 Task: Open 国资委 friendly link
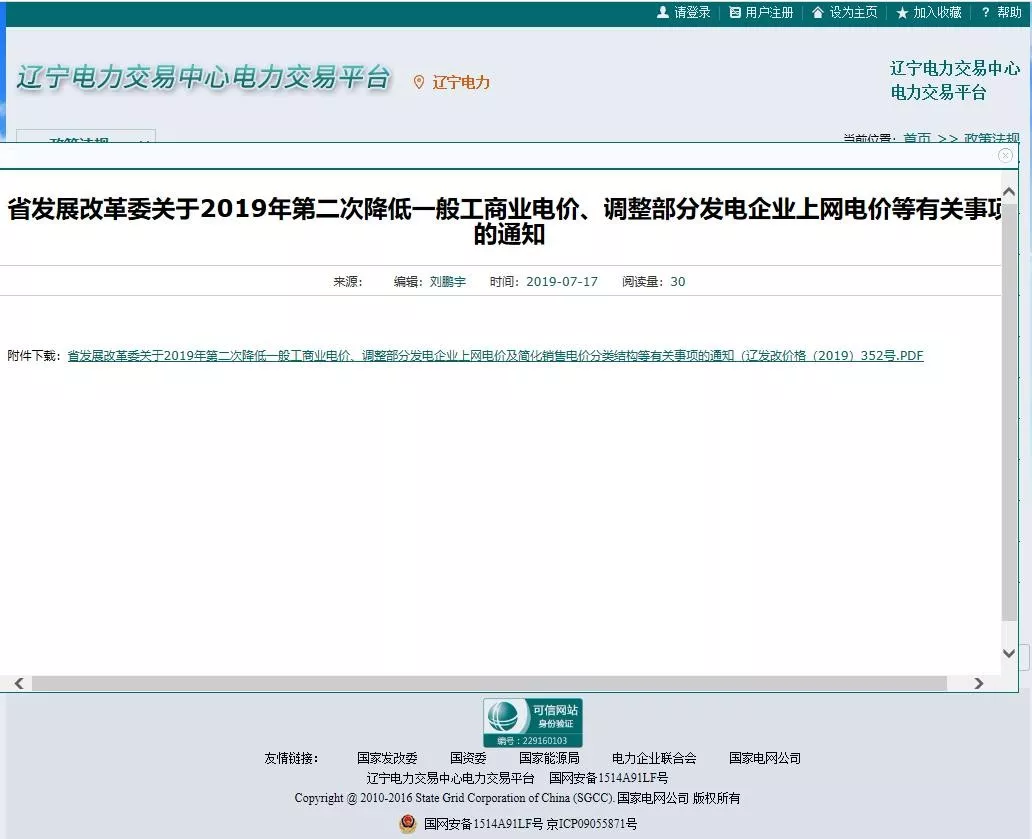(468, 758)
